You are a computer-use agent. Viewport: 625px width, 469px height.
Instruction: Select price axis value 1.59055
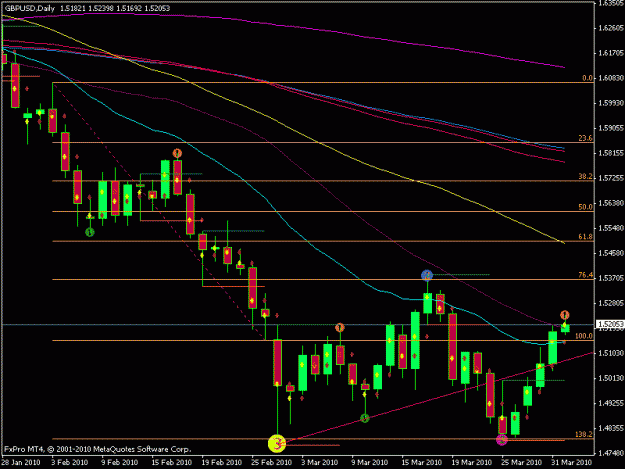[611, 128]
